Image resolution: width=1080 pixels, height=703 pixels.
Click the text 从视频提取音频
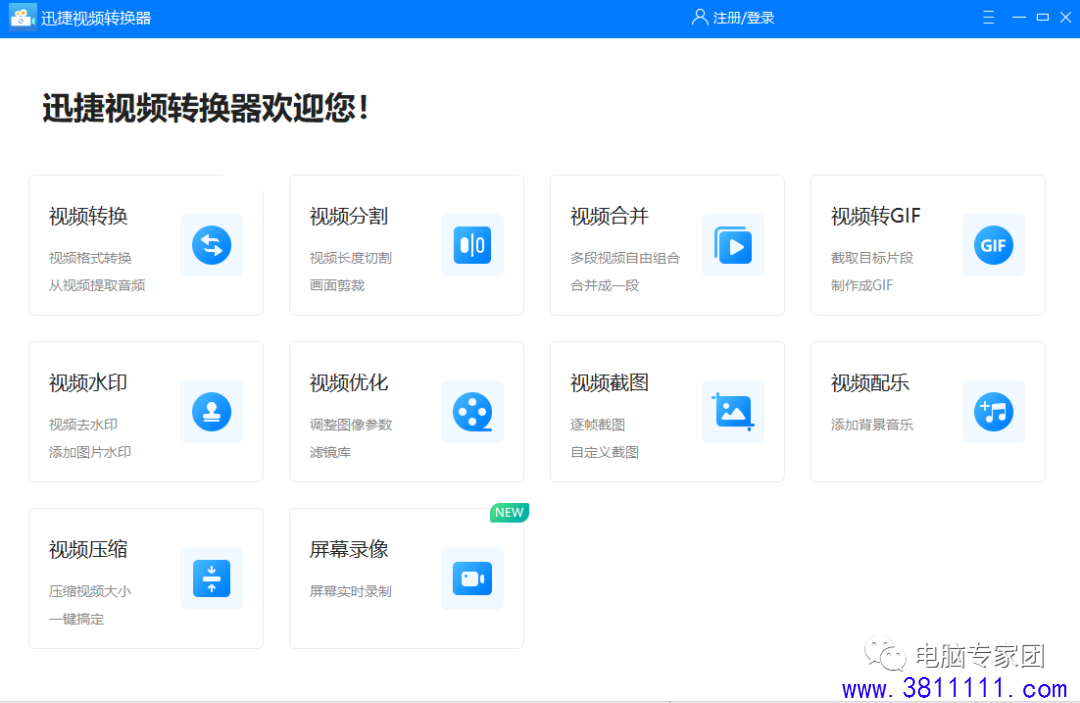pyautogui.click(x=97, y=286)
